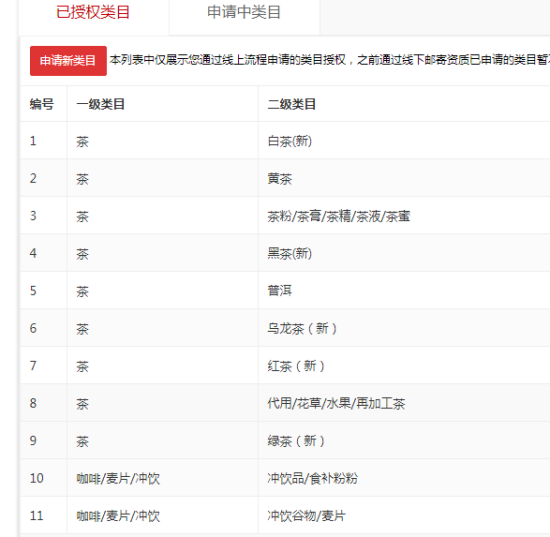Select the 编号 column header
The image size is (550, 537).
tap(42, 104)
